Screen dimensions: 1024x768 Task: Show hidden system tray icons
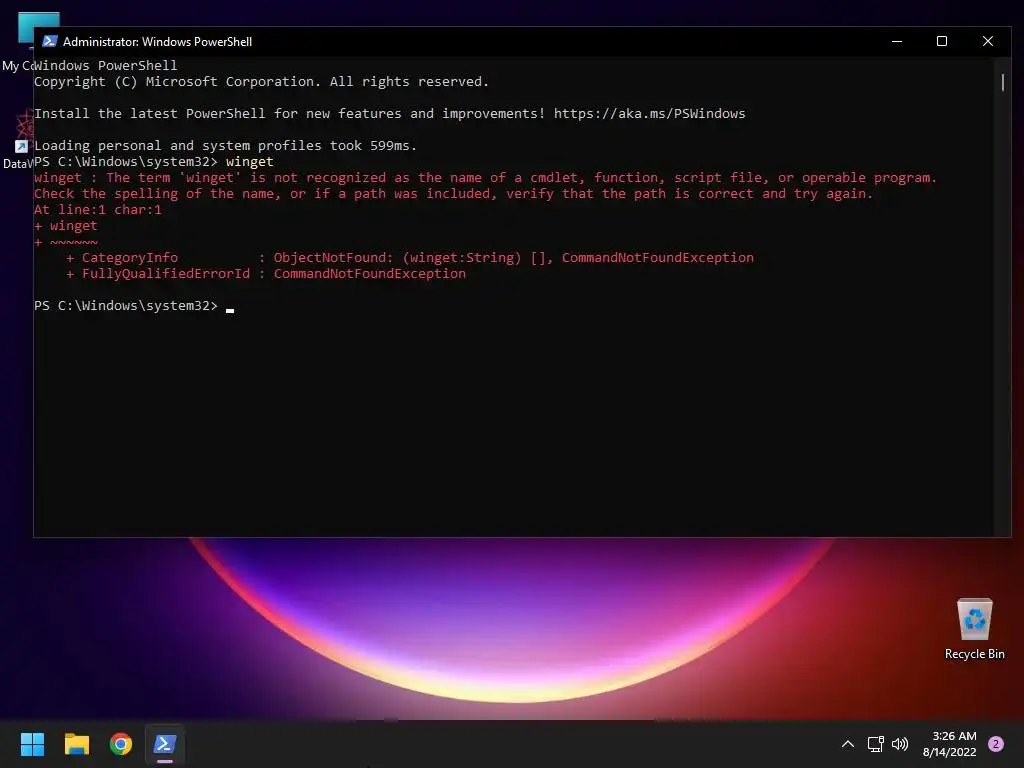(x=848, y=744)
